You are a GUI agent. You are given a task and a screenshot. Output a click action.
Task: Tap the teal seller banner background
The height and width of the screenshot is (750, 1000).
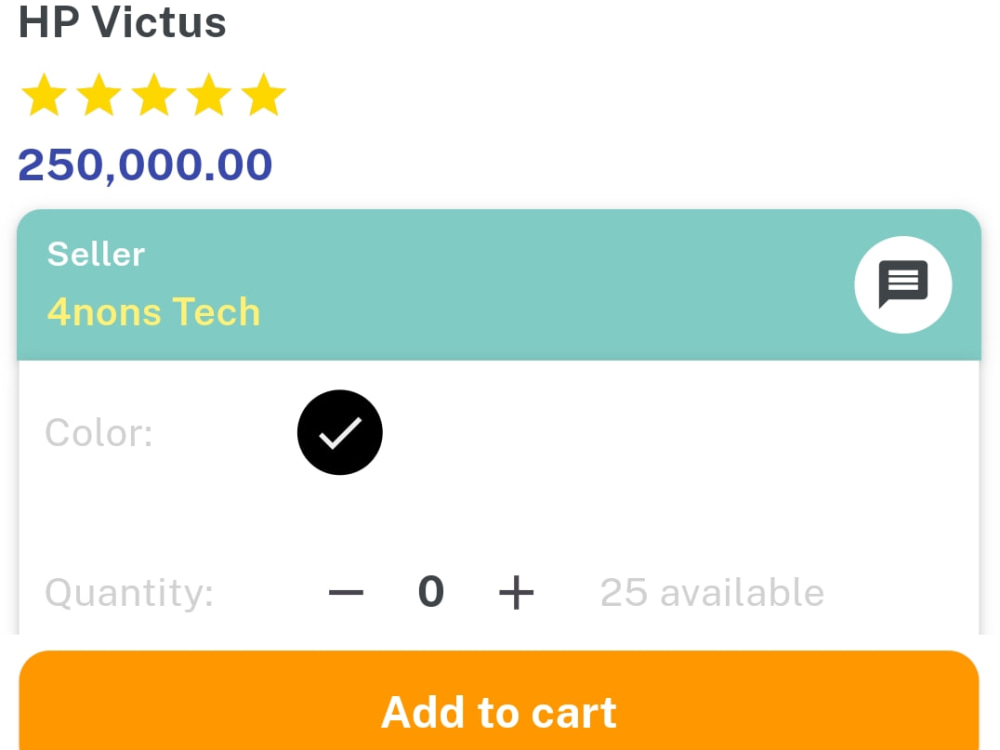(499, 284)
